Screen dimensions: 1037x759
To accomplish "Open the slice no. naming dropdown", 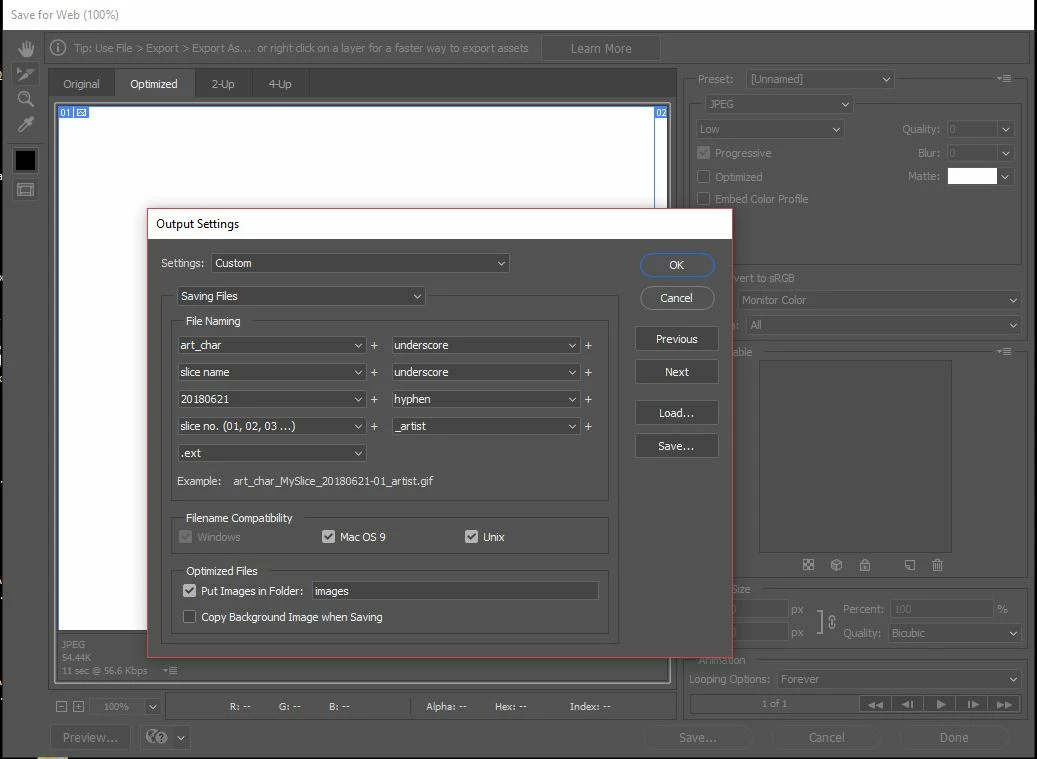I will (272, 426).
